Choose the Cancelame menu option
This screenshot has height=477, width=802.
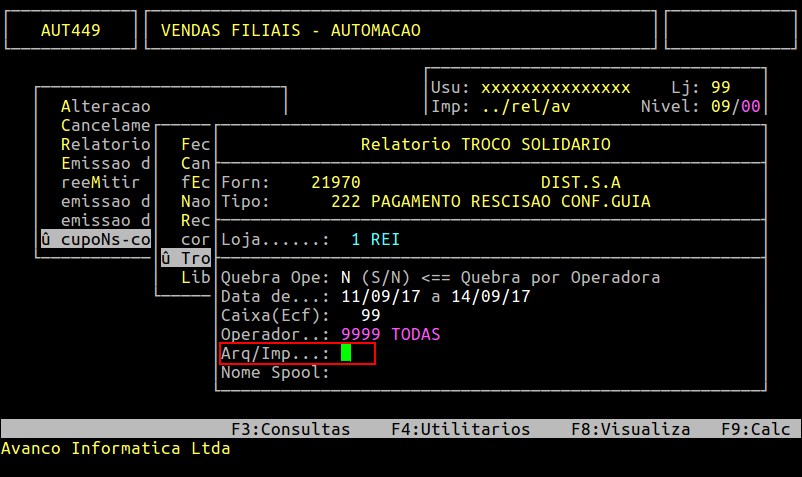click(105, 126)
